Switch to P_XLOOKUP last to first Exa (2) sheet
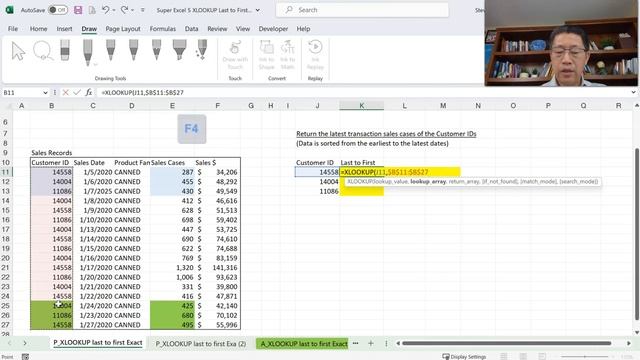 tap(201, 344)
